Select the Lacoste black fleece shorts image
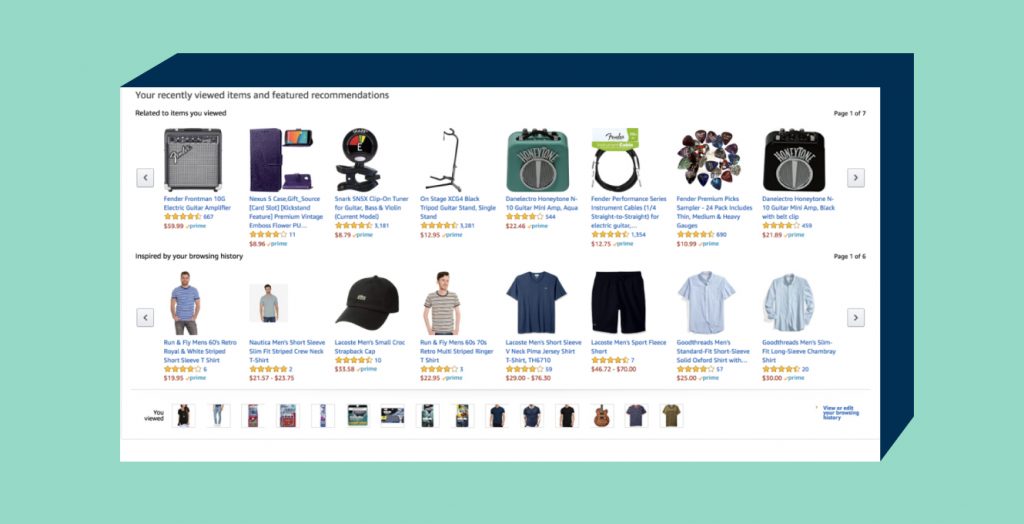This screenshot has height=524, width=1024. pos(618,303)
